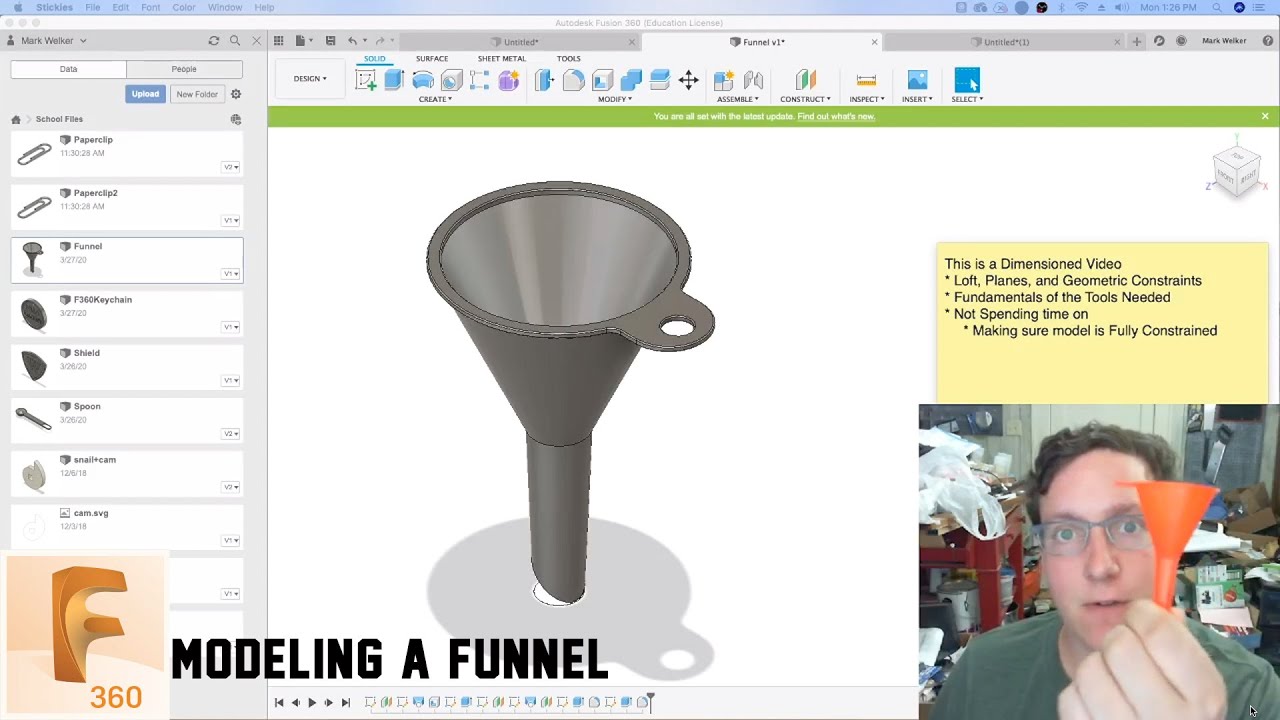Click the Offset Plane construct icon

[x=805, y=81]
